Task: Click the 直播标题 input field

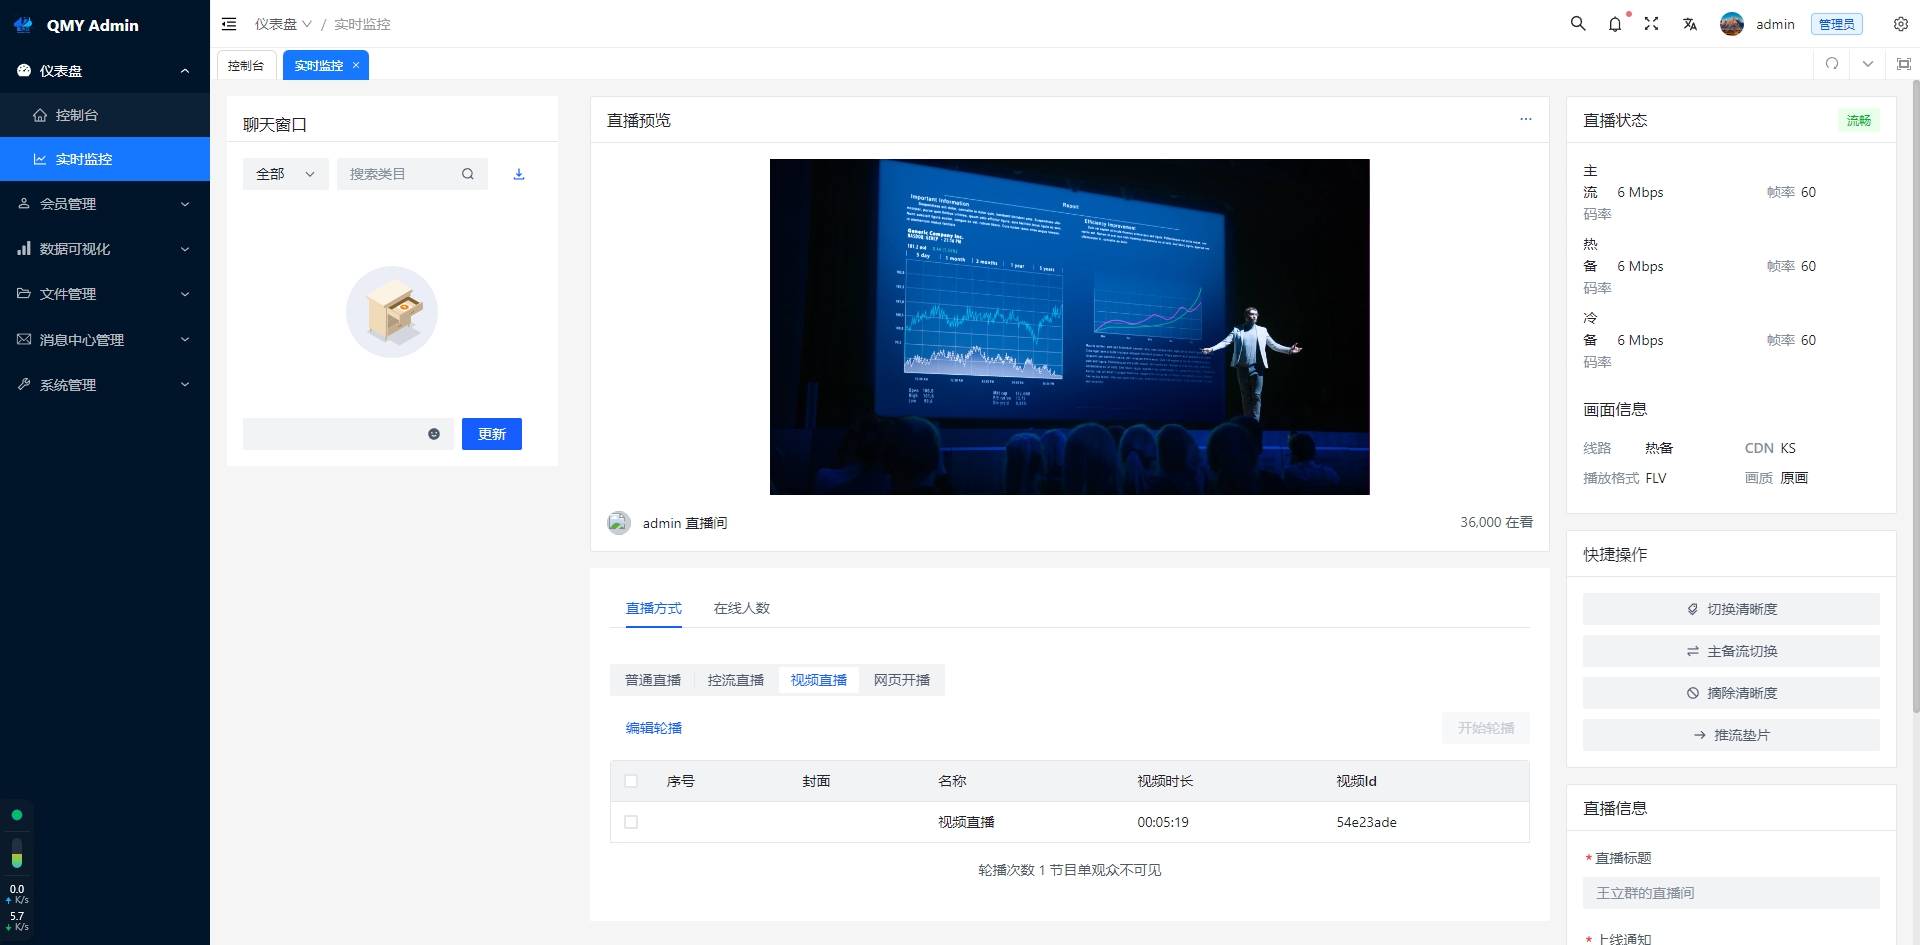Action: (1731, 893)
